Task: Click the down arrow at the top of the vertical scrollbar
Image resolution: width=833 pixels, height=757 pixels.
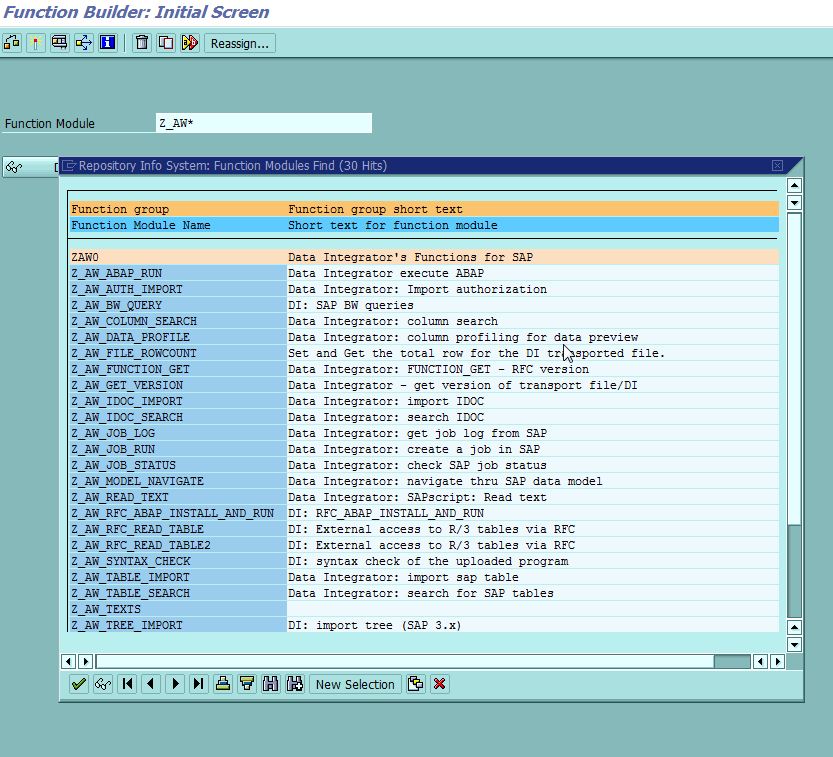Action: pos(794,202)
